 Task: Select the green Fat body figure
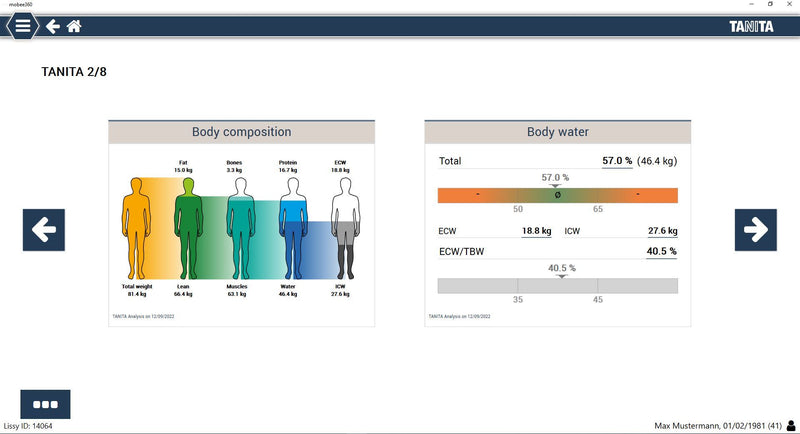(187, 225)
